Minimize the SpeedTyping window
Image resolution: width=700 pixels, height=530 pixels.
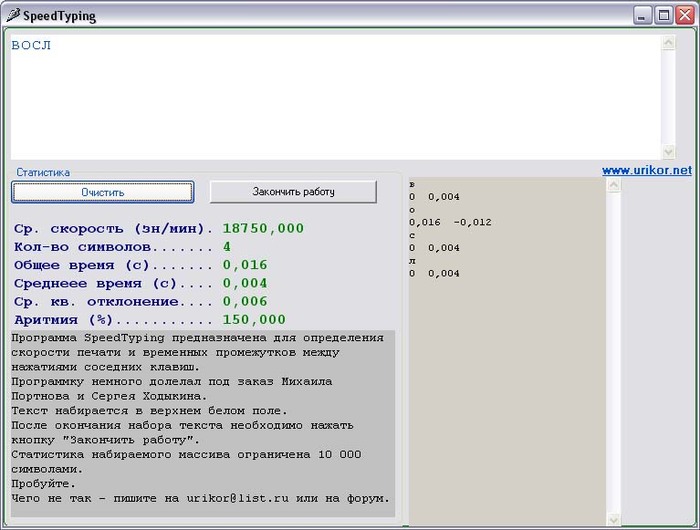(642, 16)
